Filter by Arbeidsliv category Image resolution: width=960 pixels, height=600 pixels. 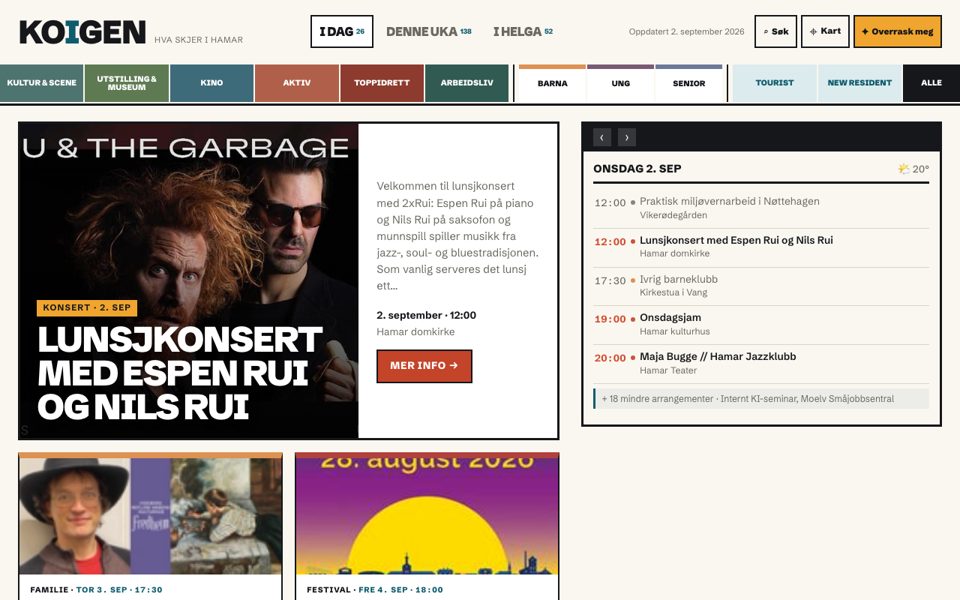(467, 83)
